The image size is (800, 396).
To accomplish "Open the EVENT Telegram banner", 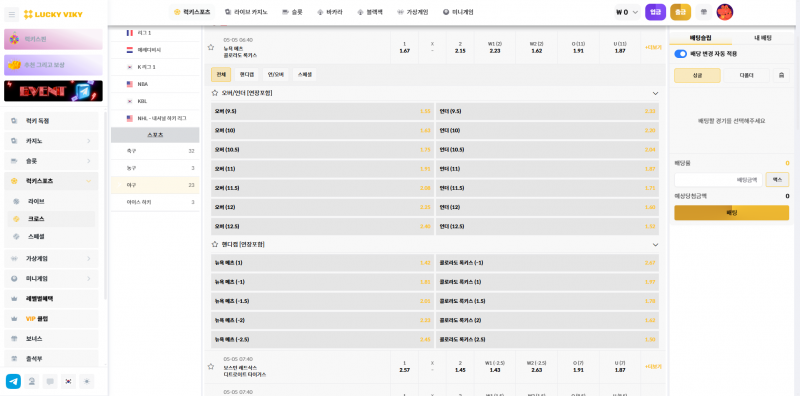I will (x=53, y=91).
